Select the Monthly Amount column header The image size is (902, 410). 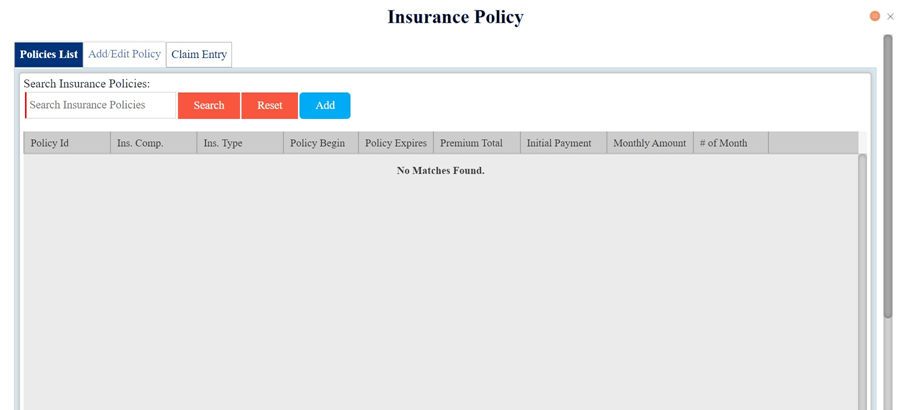coord(650,143)
